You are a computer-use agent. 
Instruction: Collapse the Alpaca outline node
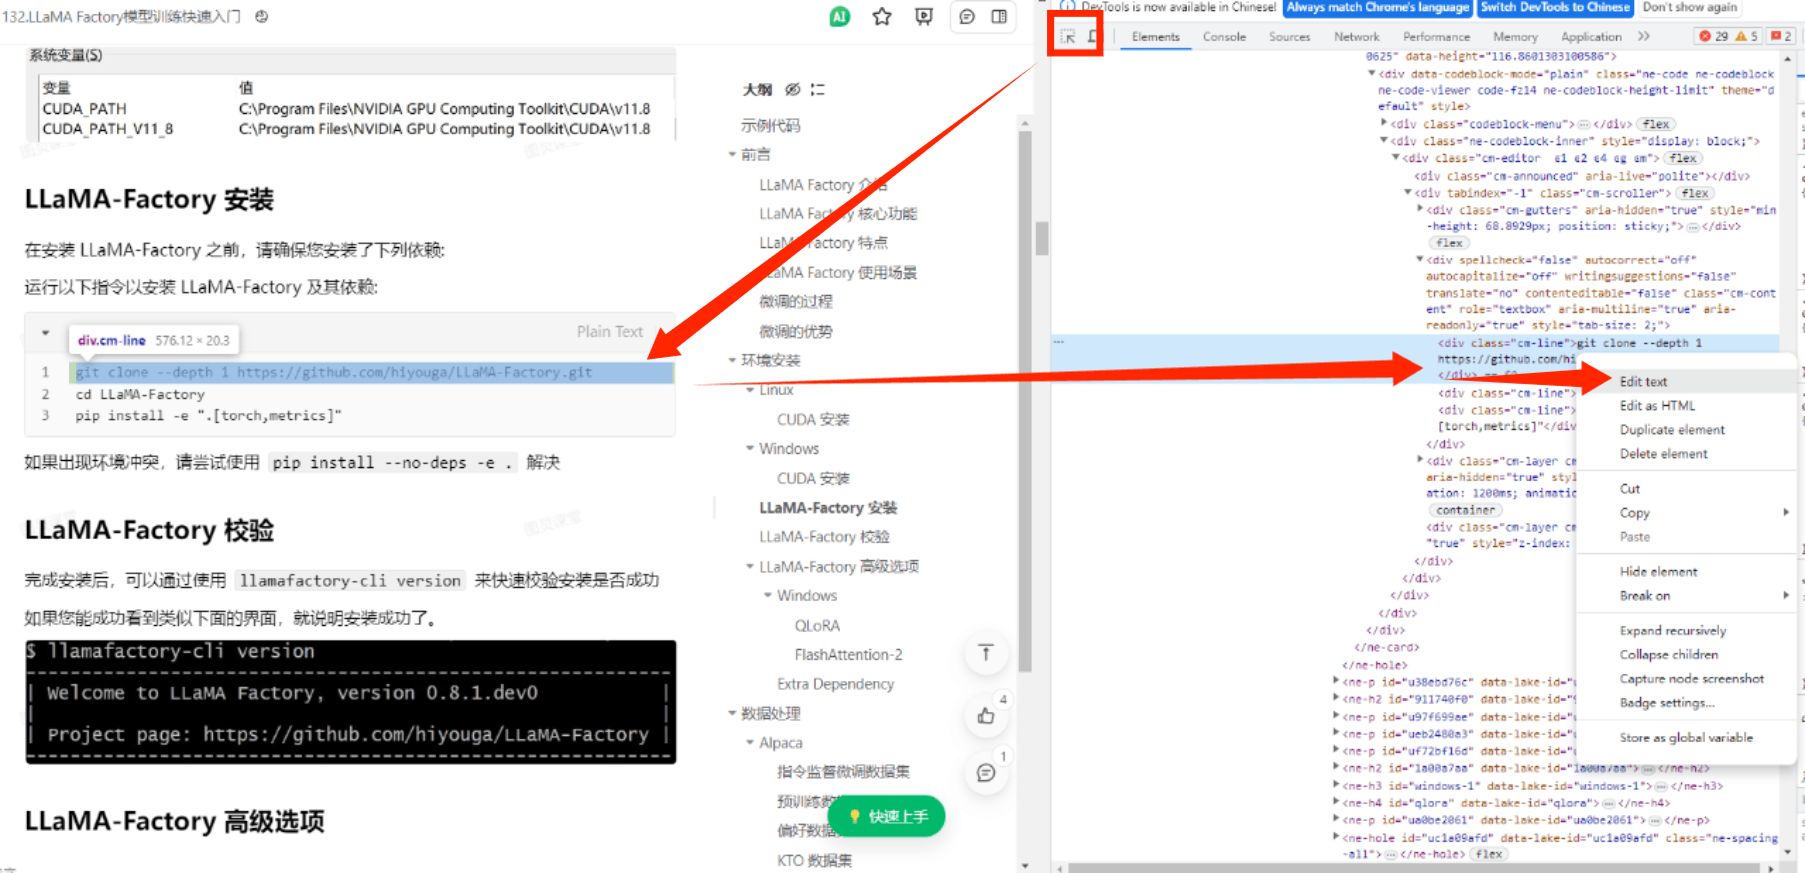(750, 743)
